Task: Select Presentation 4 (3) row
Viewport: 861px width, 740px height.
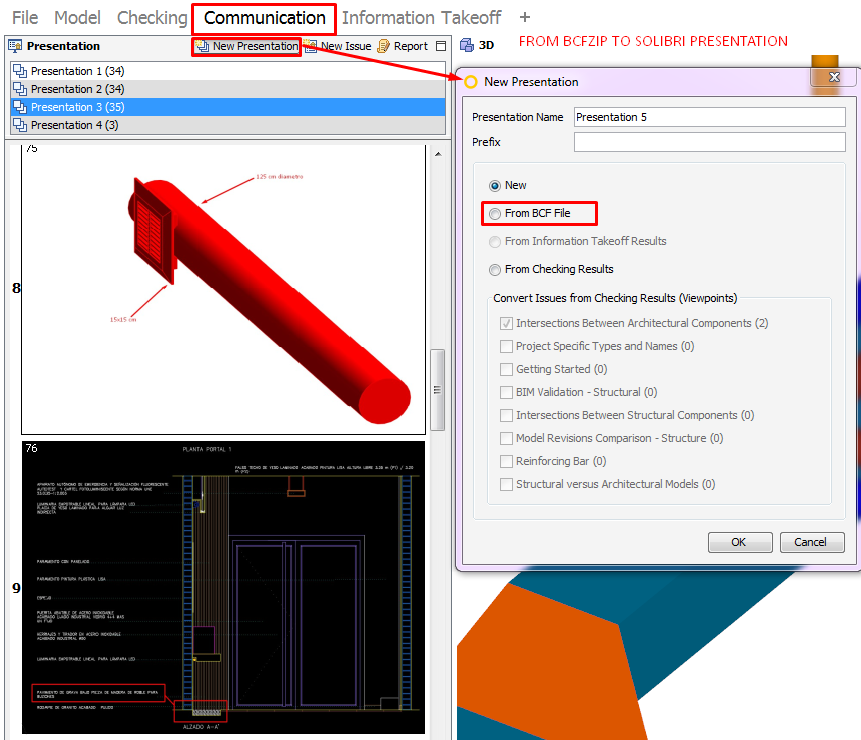Action: coord(228,125)
